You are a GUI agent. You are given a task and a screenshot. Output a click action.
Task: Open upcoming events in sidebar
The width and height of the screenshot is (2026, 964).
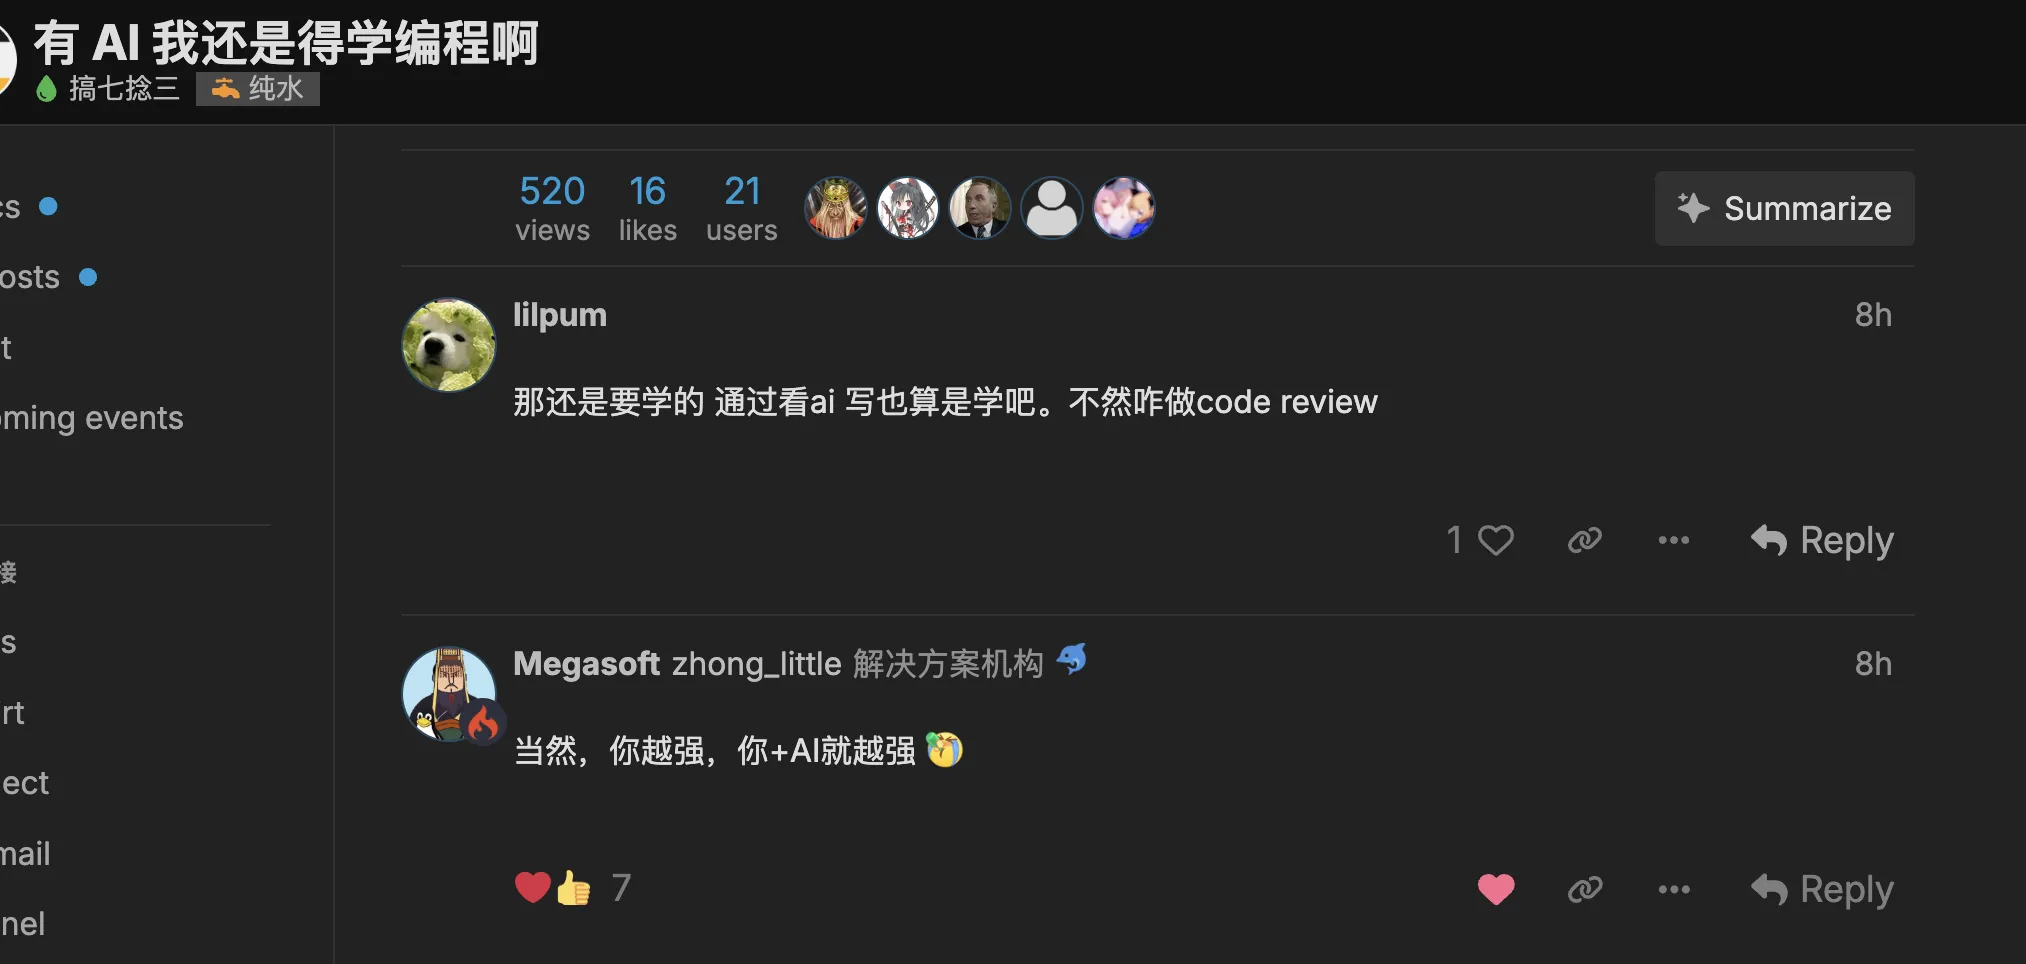point(92,418)
